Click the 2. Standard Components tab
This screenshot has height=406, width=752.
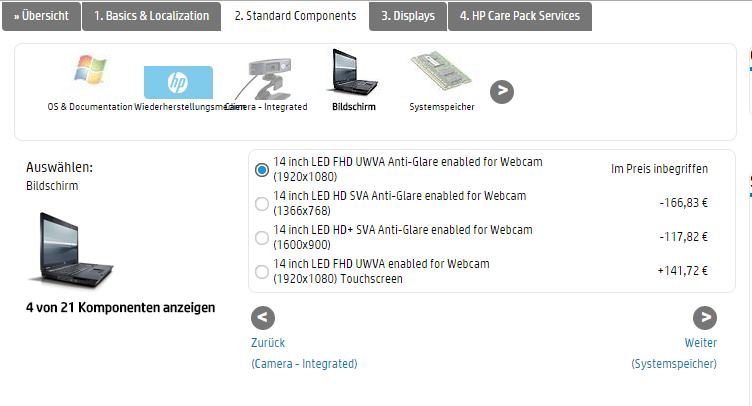pyautogui.click(x=295, y=16)
